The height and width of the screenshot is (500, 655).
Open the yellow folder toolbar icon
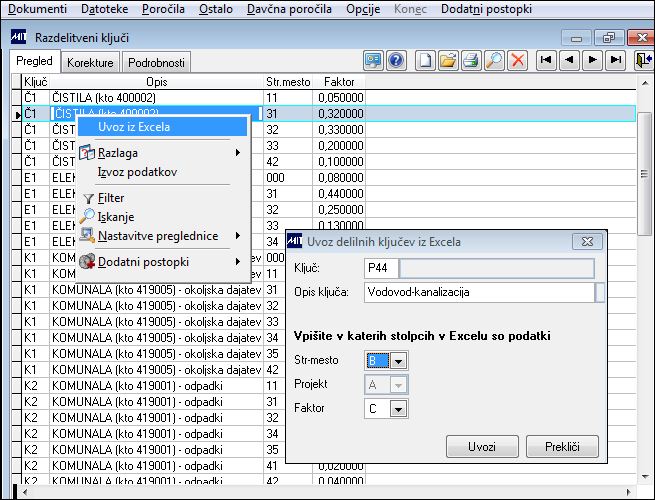click(448, 61)
